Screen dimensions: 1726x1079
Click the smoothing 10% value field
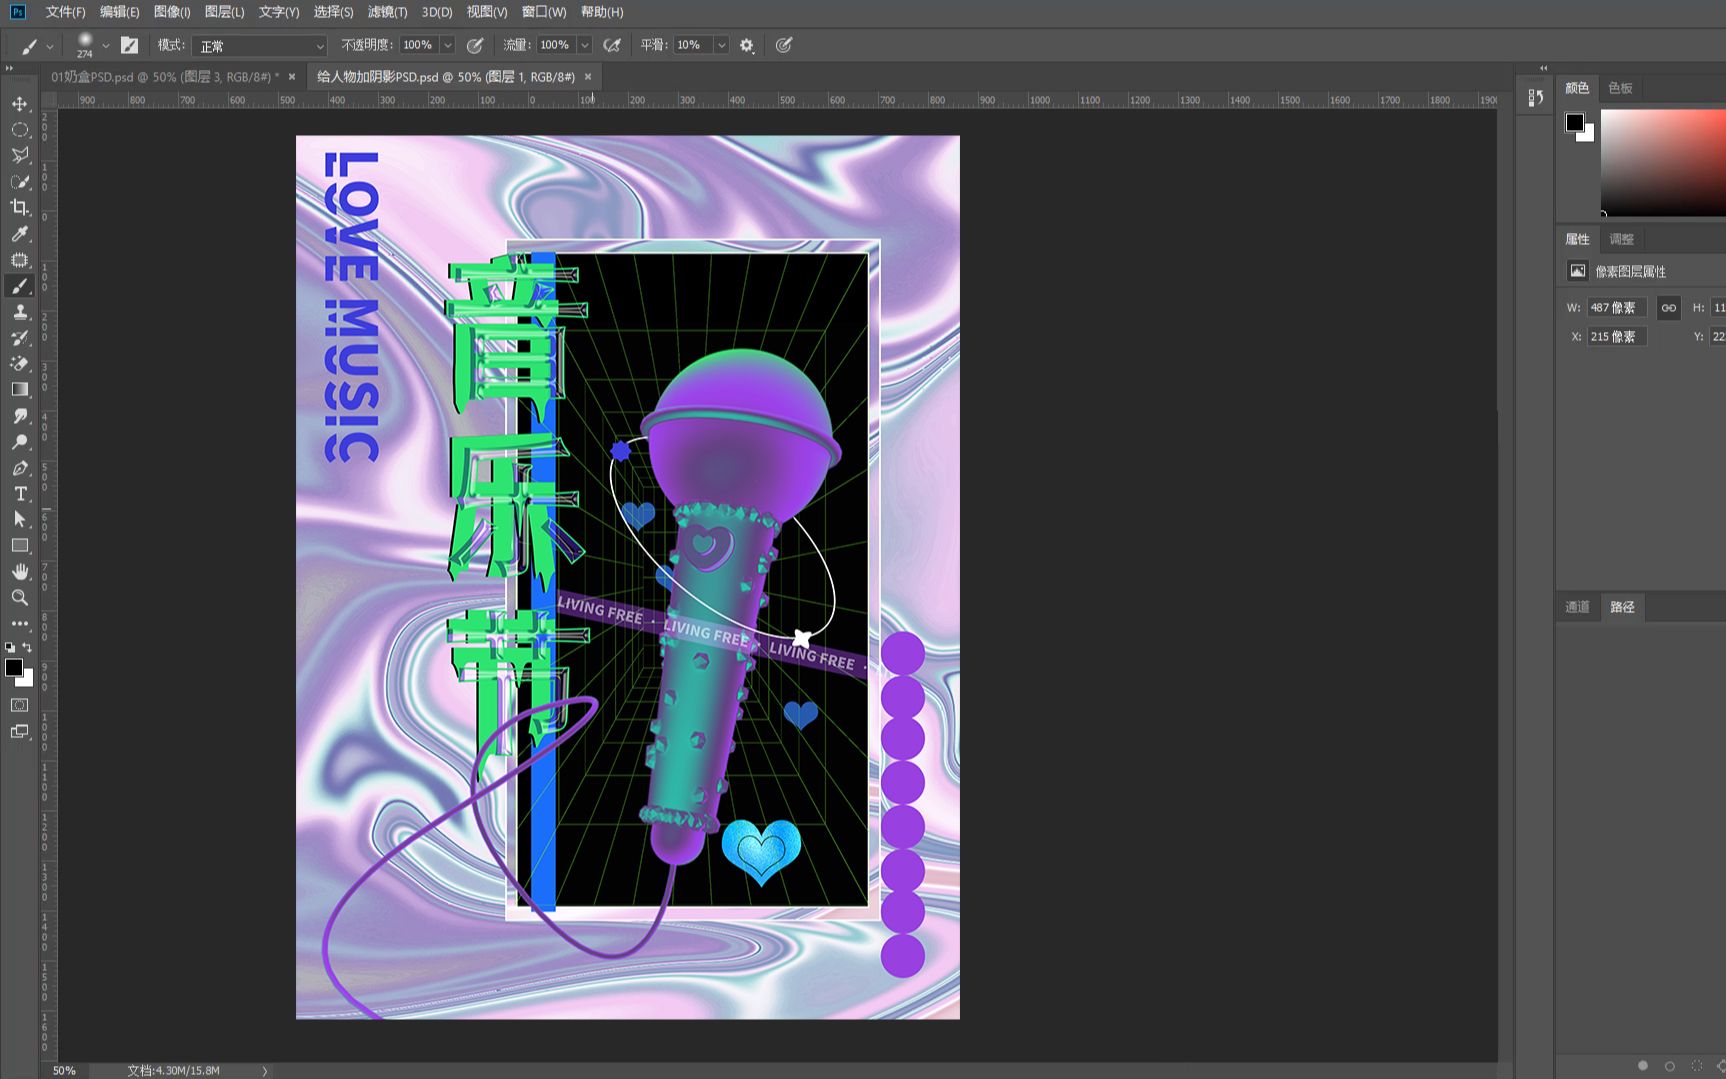click(x=693, y=45)
